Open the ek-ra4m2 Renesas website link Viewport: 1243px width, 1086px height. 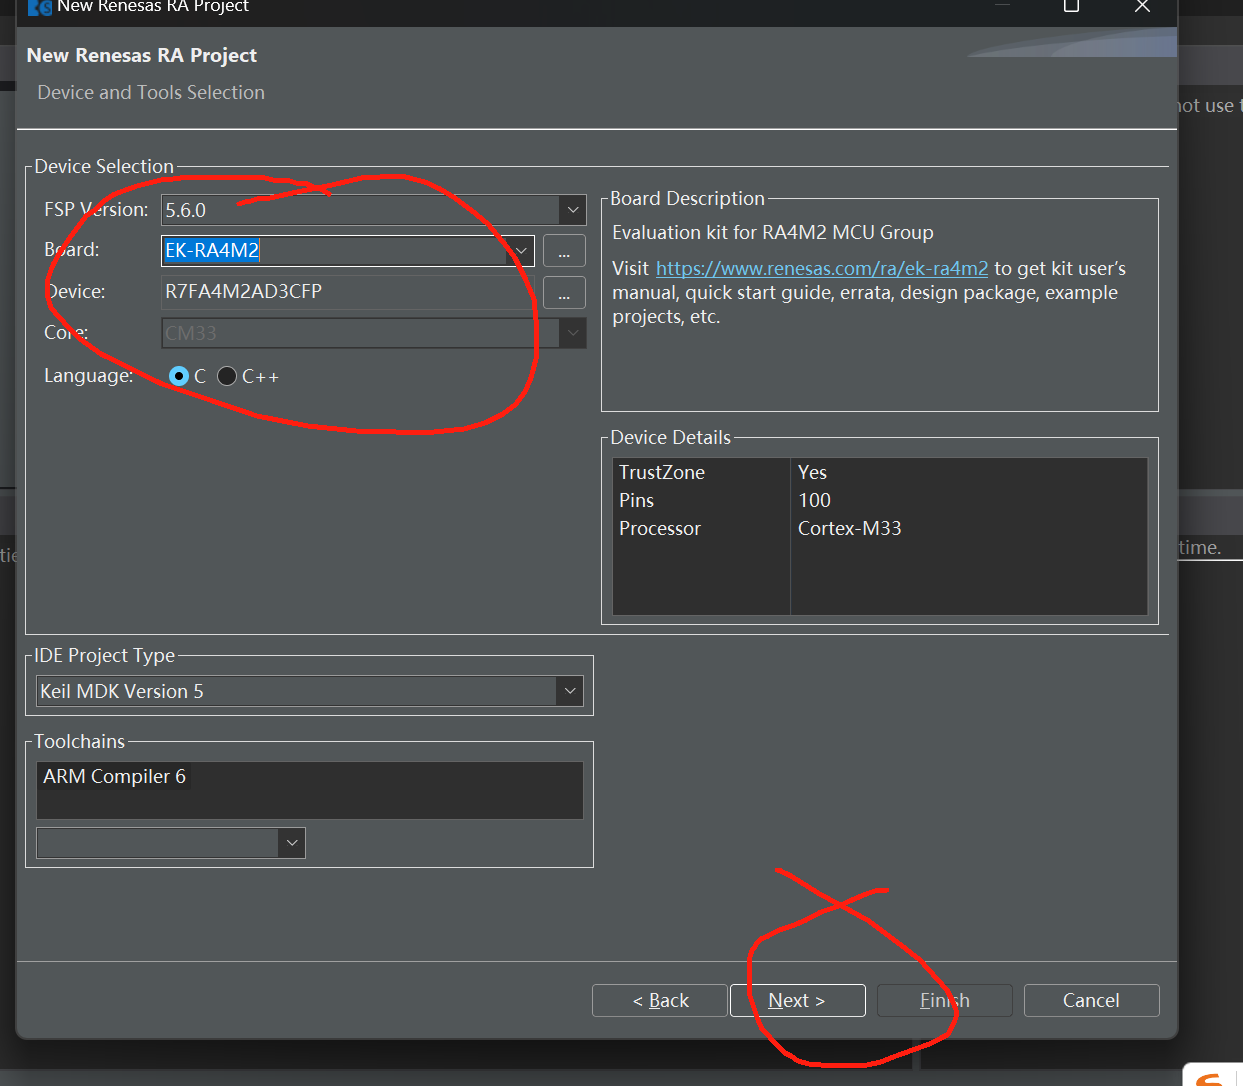point(822,268)
